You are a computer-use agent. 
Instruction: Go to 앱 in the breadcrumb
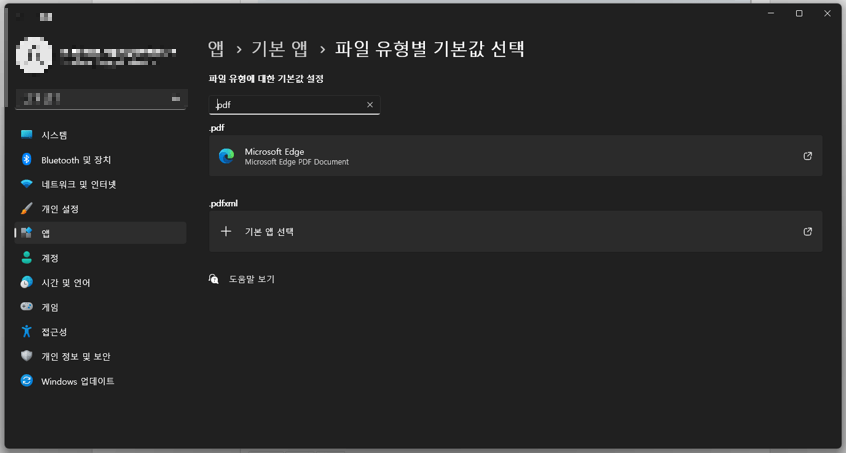pyautogui.click(x=216, y=49)
